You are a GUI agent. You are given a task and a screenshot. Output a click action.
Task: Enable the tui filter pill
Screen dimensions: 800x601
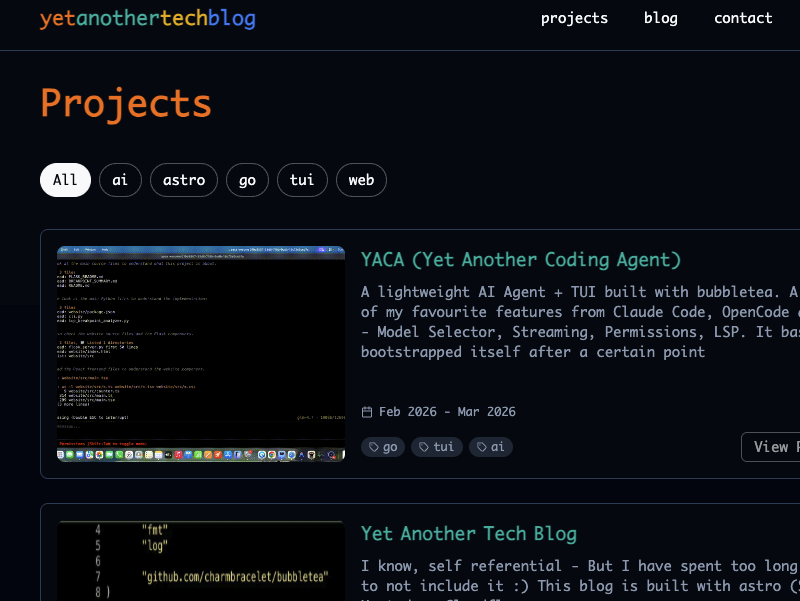pyautogui.click(x=302, y=180)
